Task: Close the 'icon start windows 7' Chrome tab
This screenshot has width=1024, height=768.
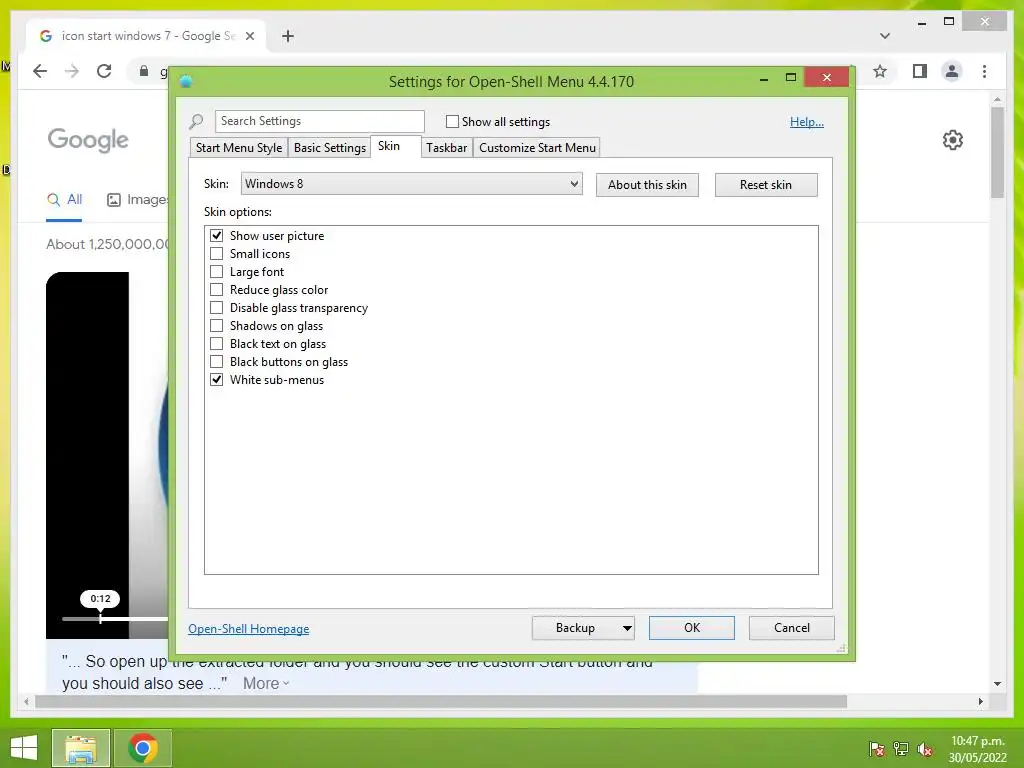Action: pyautogui.click(x=249, y=36)
